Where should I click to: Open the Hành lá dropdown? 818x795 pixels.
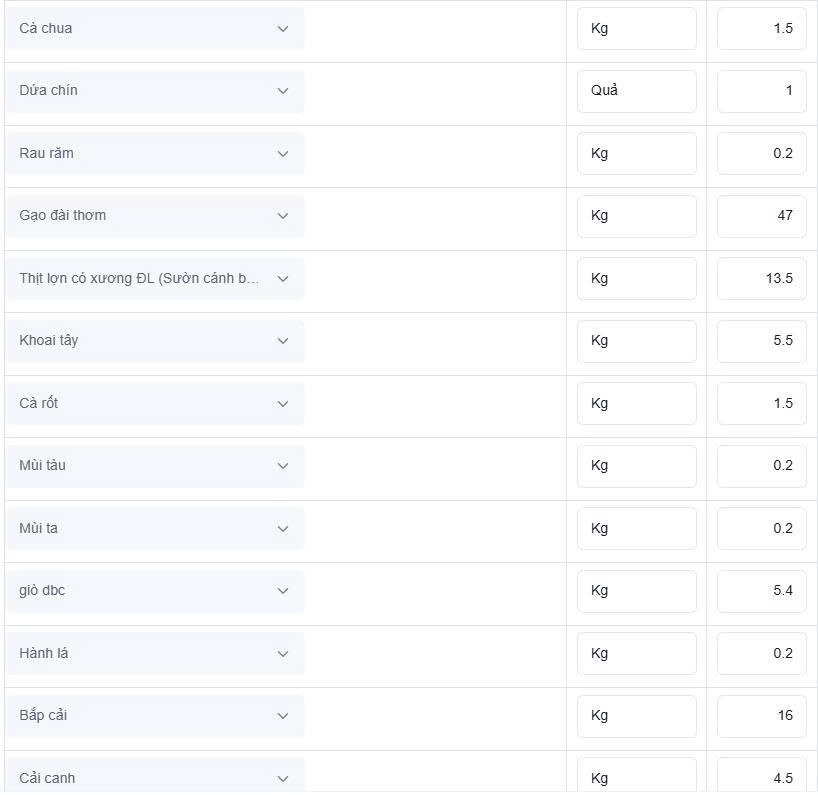155,654
